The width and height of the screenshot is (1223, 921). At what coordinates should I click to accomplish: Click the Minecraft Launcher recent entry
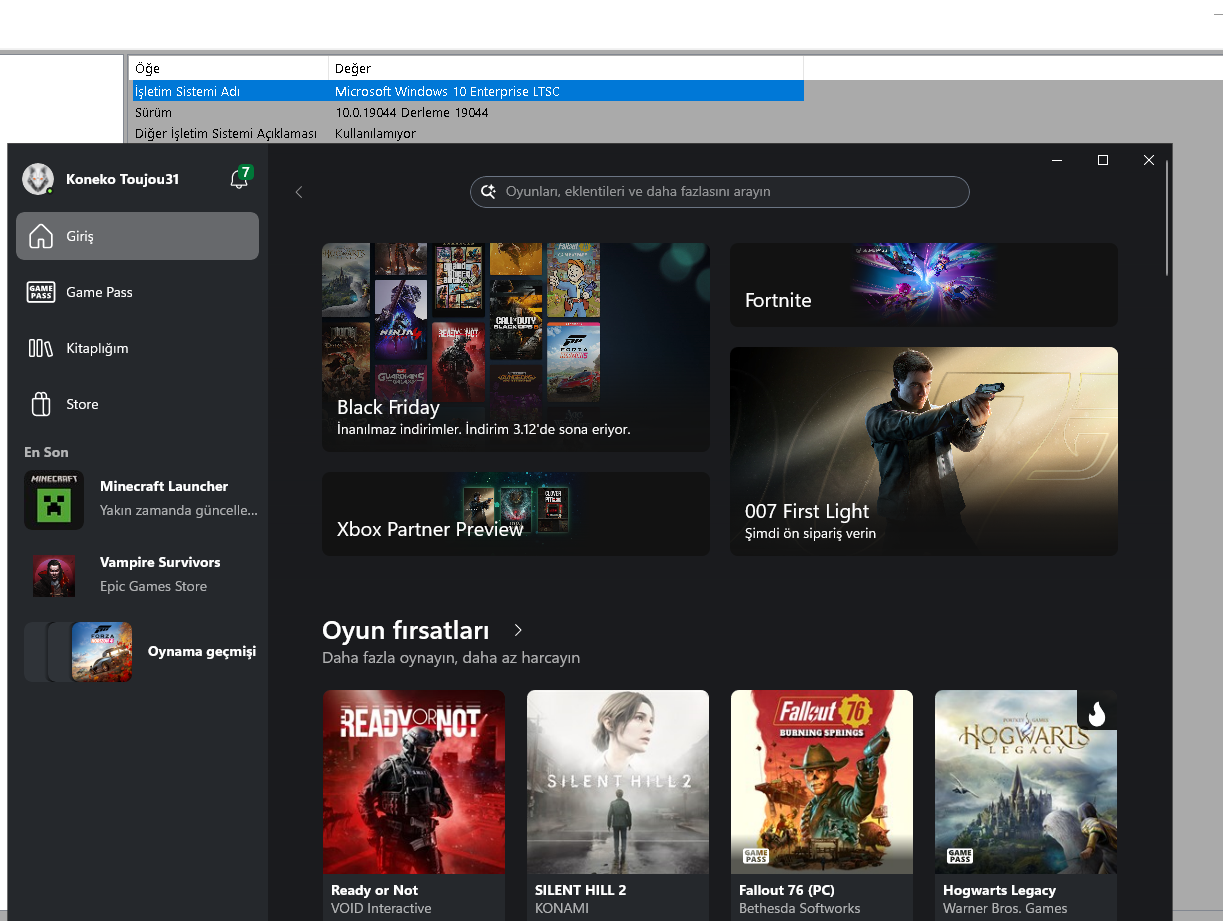(140, 500)
